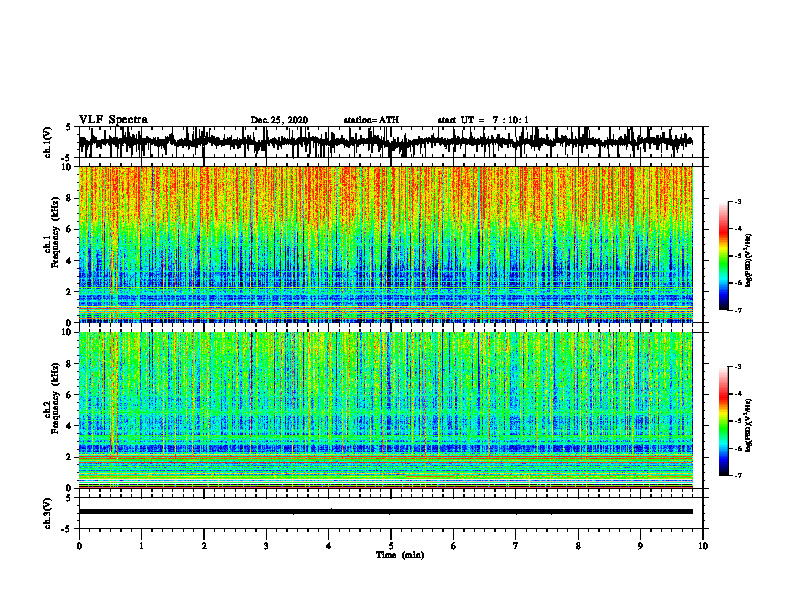Click the '6' kHz tick of ch.2 spectrogram

coord(71,395)
